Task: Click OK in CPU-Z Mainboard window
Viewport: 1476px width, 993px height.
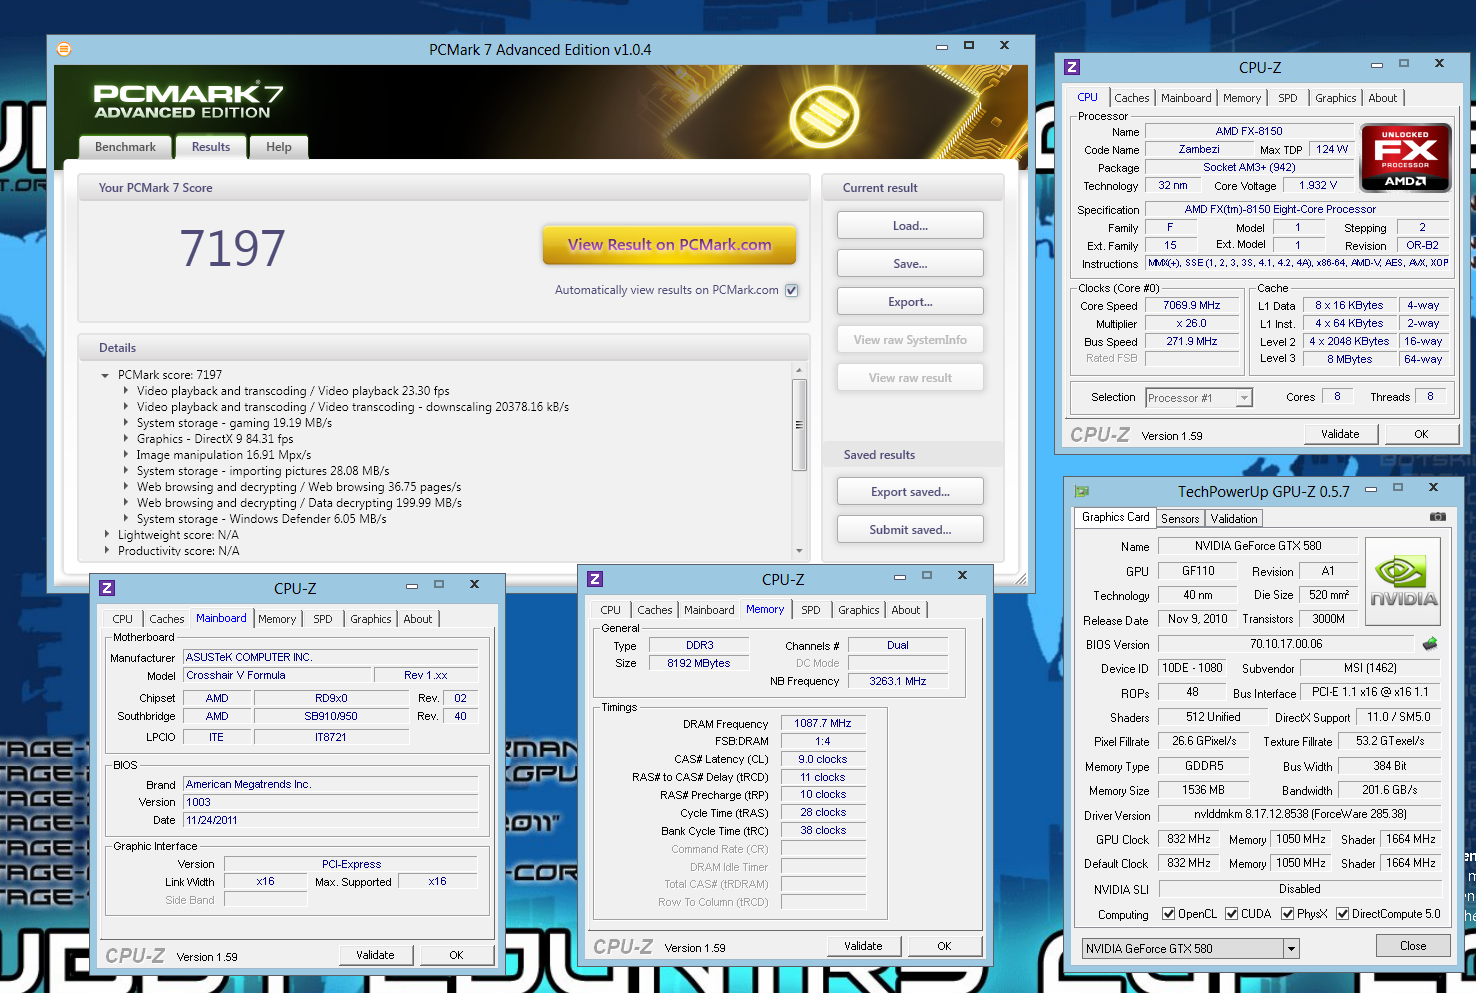Action: click(456, 955)
